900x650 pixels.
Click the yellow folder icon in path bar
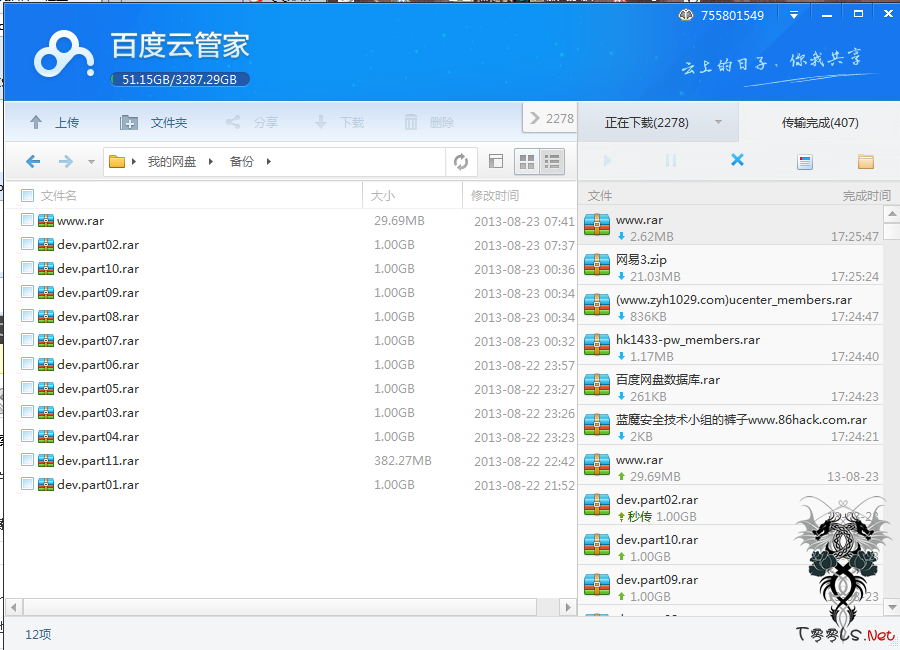tap(117, 161)
